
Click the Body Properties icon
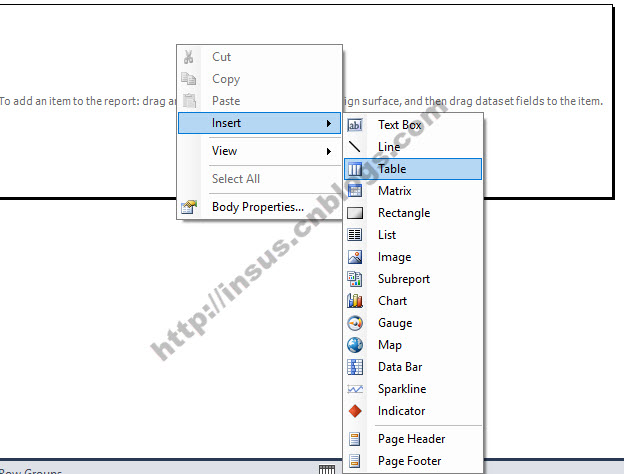pyautogui.click(x=189, y=207)
